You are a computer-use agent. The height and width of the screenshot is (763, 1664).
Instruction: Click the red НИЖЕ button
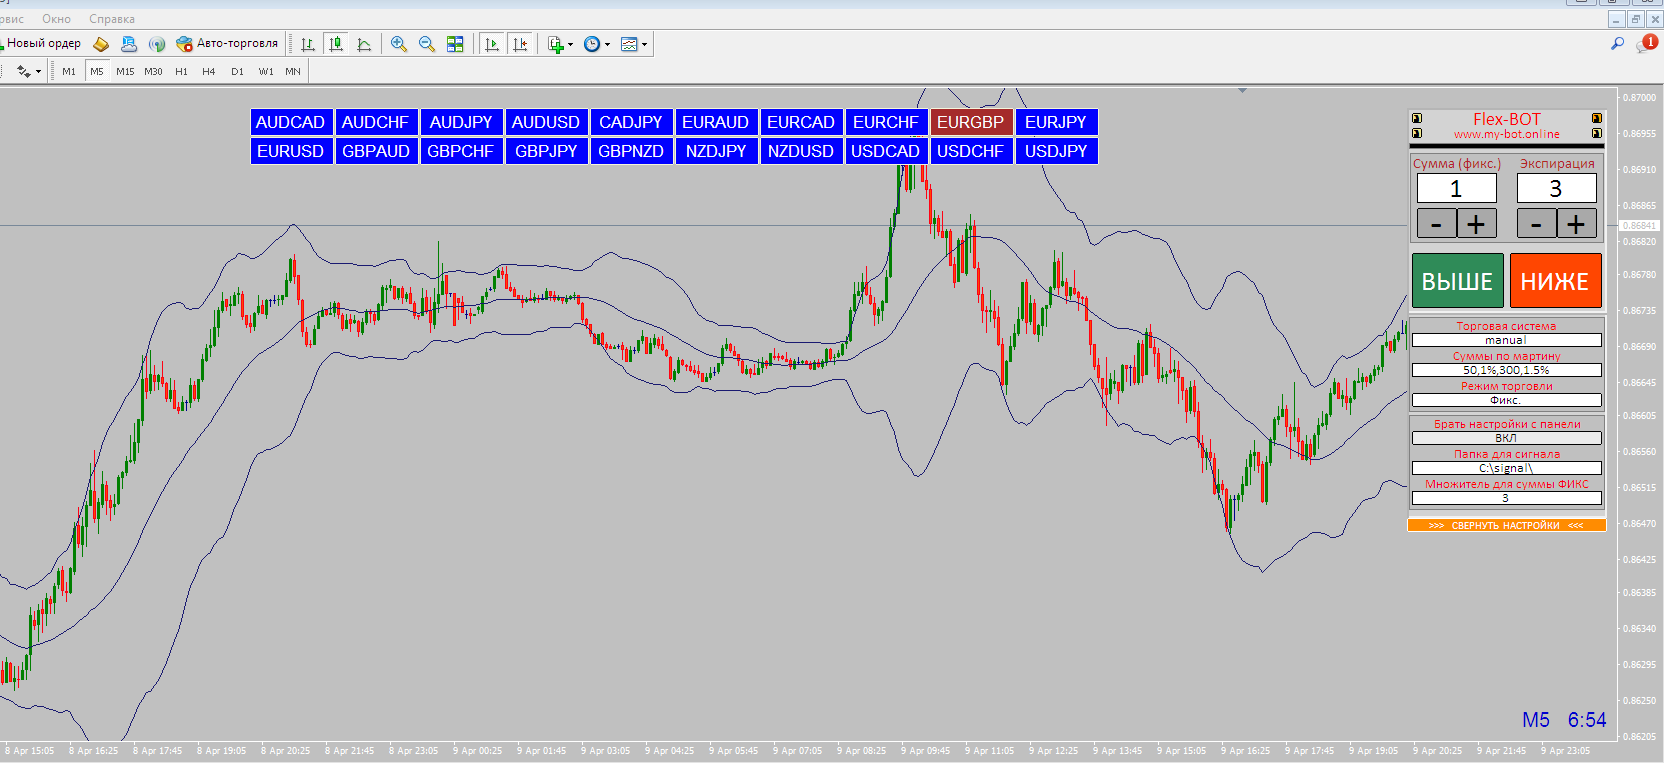1555,281
